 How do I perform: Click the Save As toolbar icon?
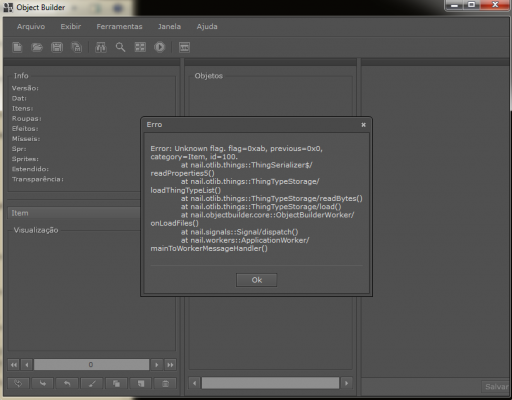(77, 47)
